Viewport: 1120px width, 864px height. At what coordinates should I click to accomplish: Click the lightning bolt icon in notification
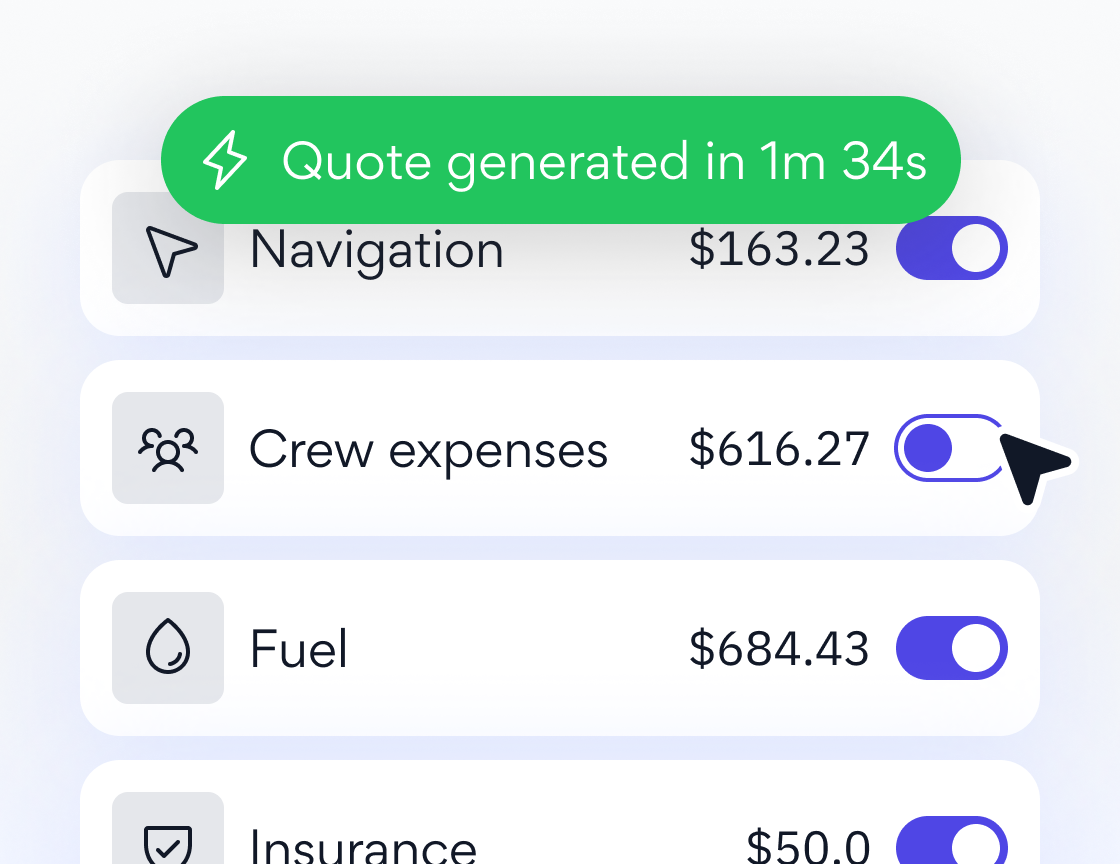click(224, 161)
